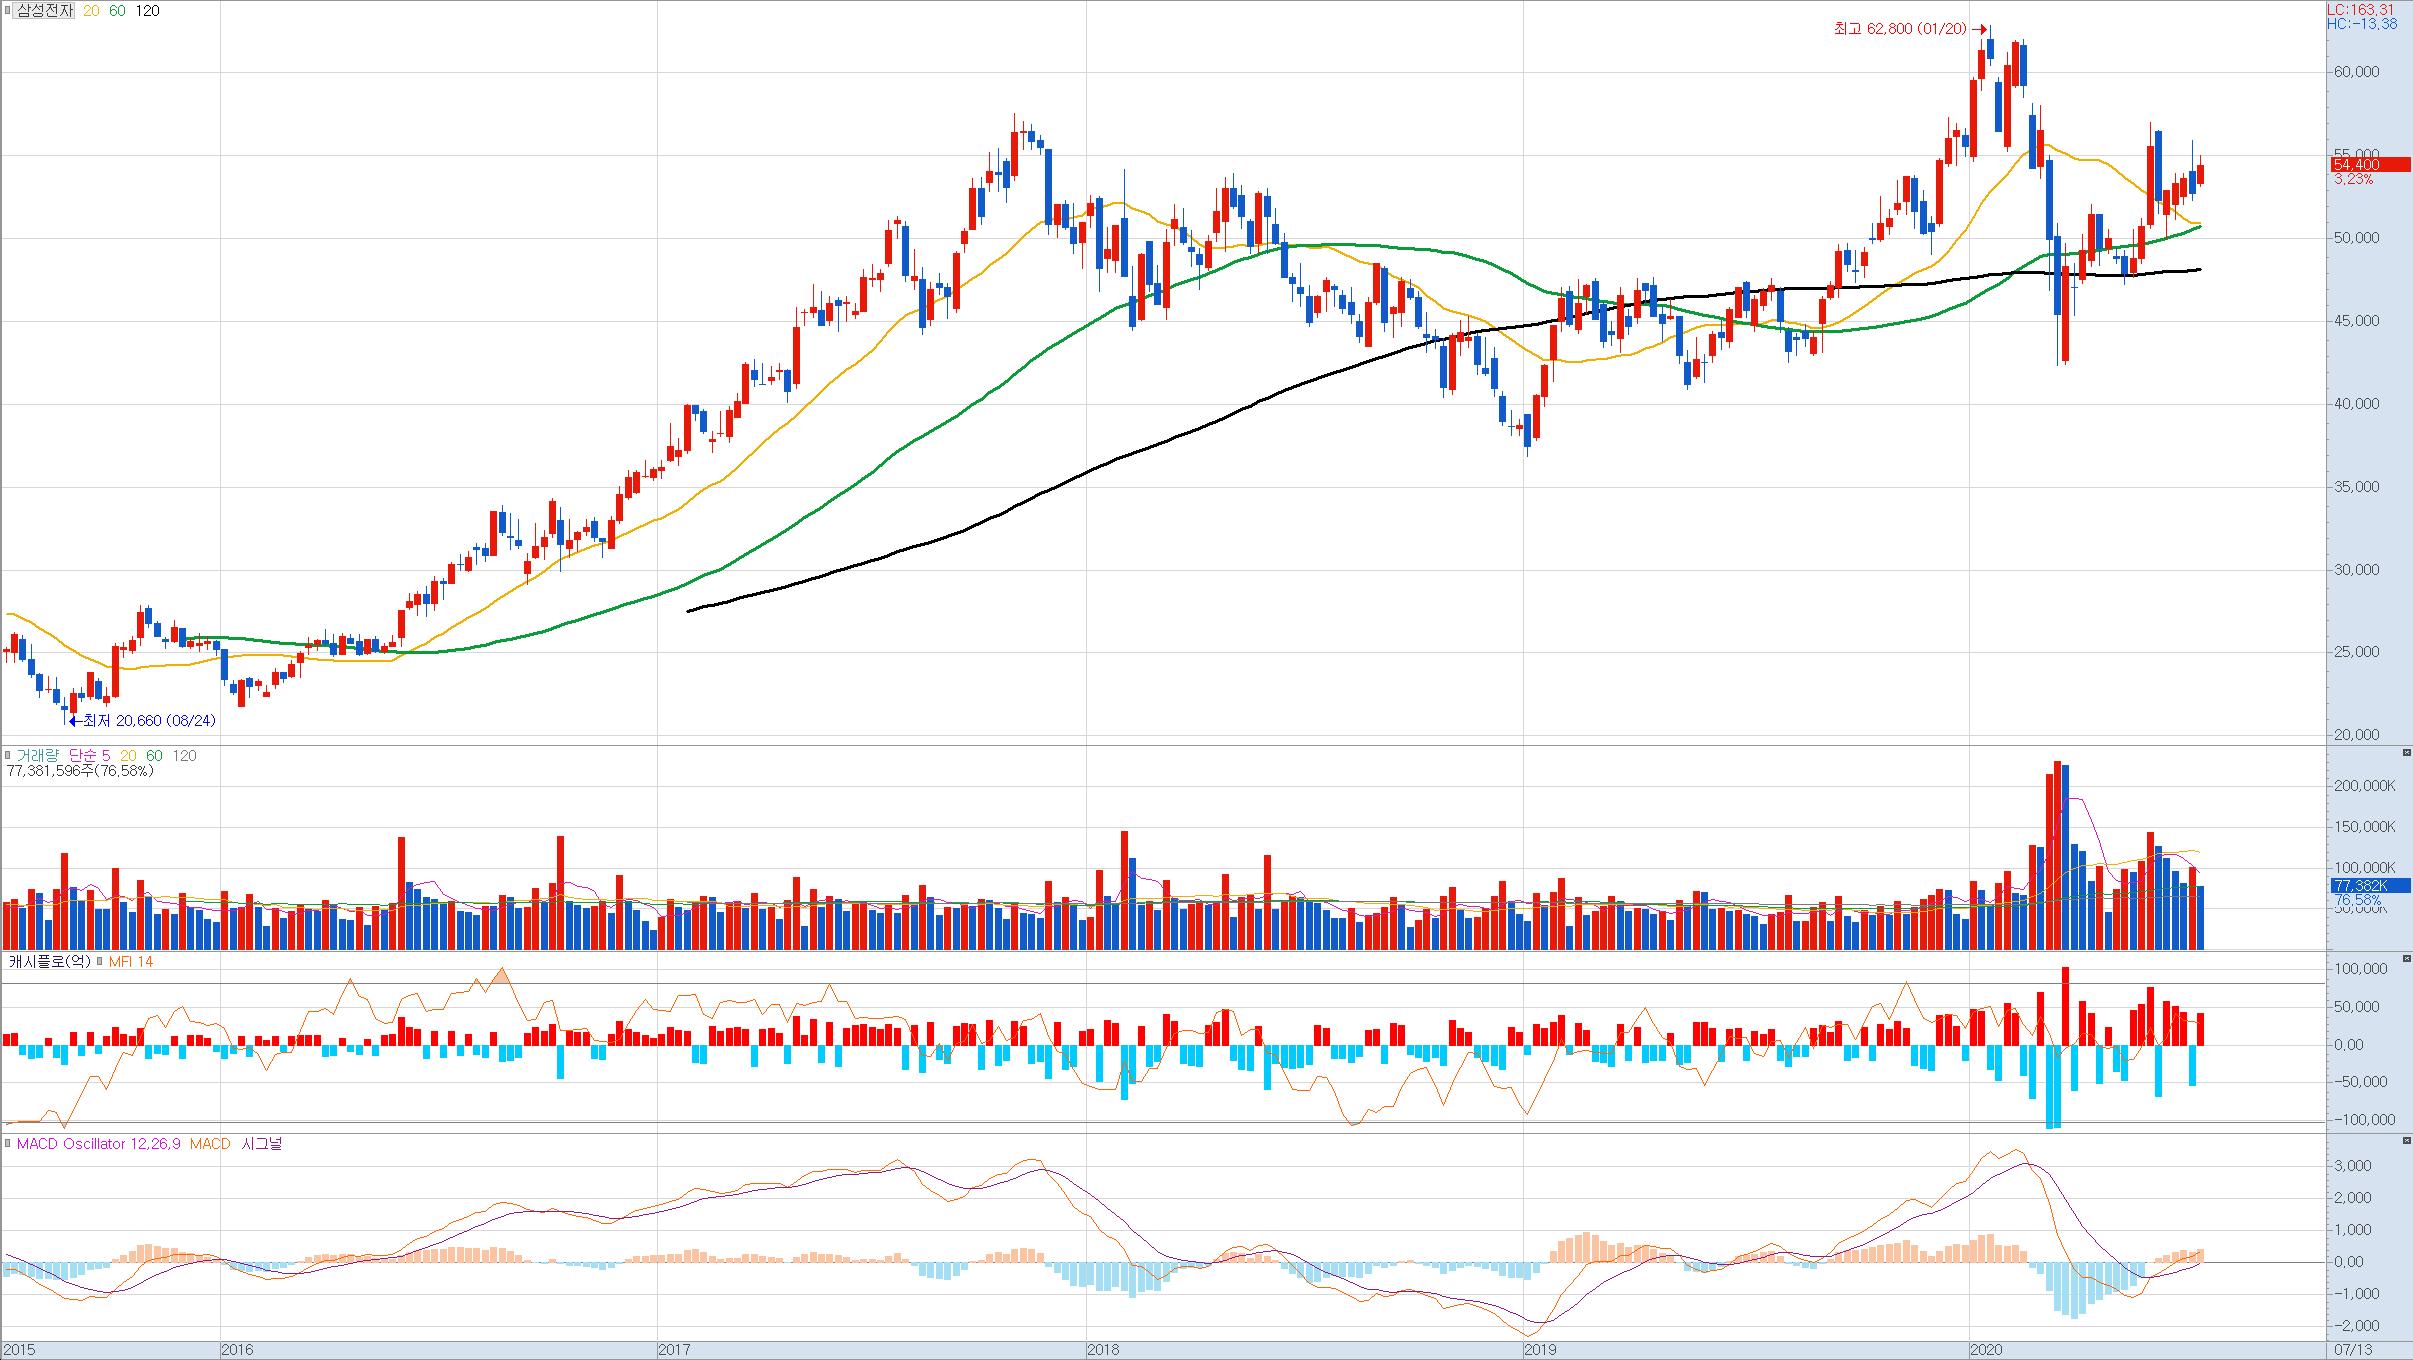This screenshot has width=2413, height=1360.
Task: Click the MFI 14 indicator label
Action: click(x=130, y=962)
